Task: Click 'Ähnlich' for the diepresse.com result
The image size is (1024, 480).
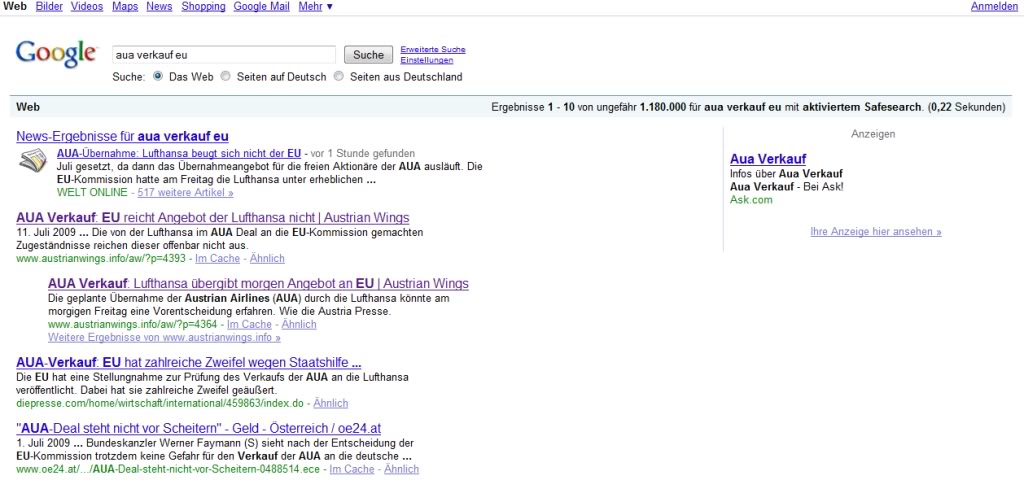Action: click(330, 404)
